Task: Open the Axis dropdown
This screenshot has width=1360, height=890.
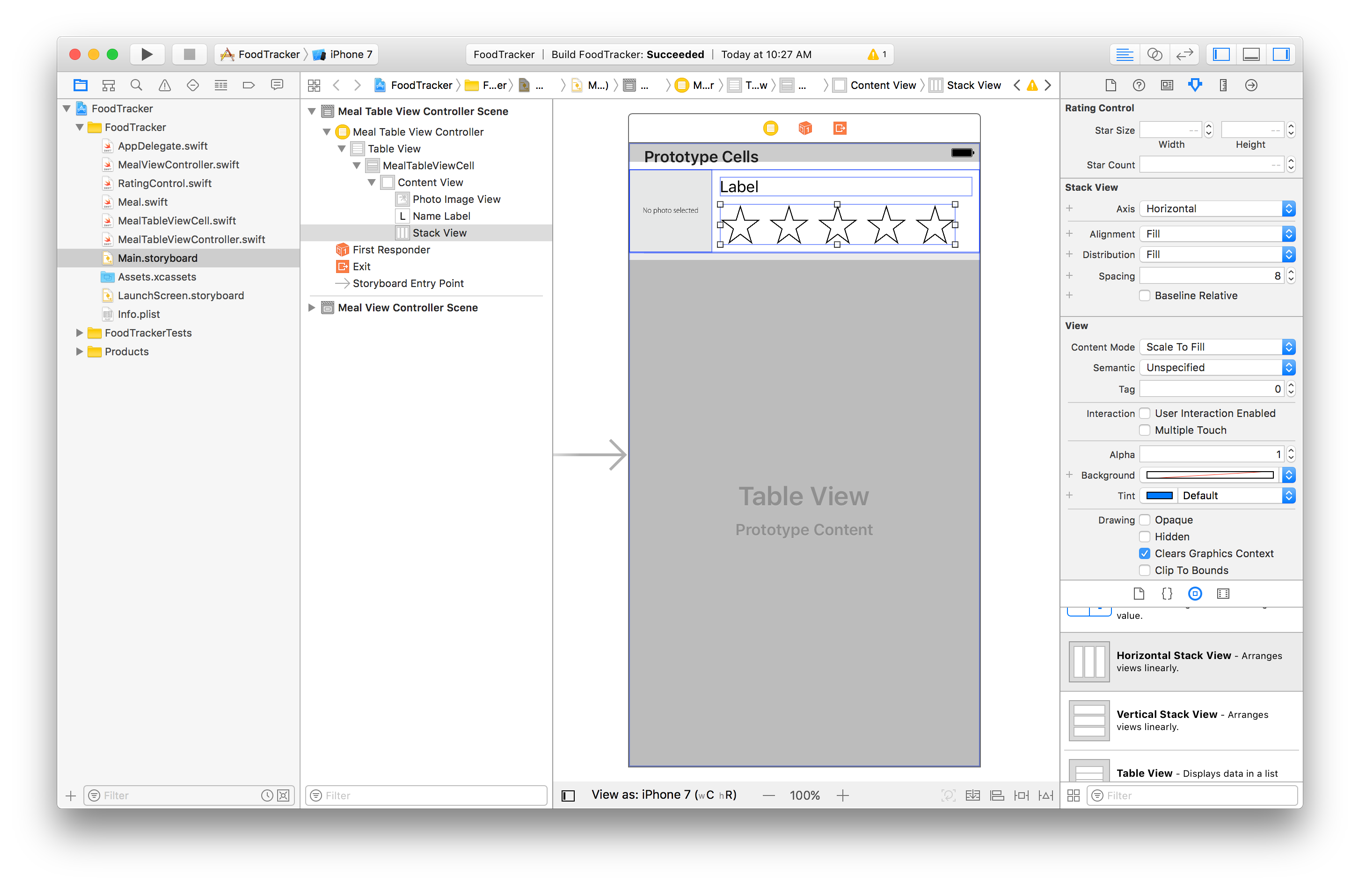Action: pyautogui.click(x=1218, y=208)
